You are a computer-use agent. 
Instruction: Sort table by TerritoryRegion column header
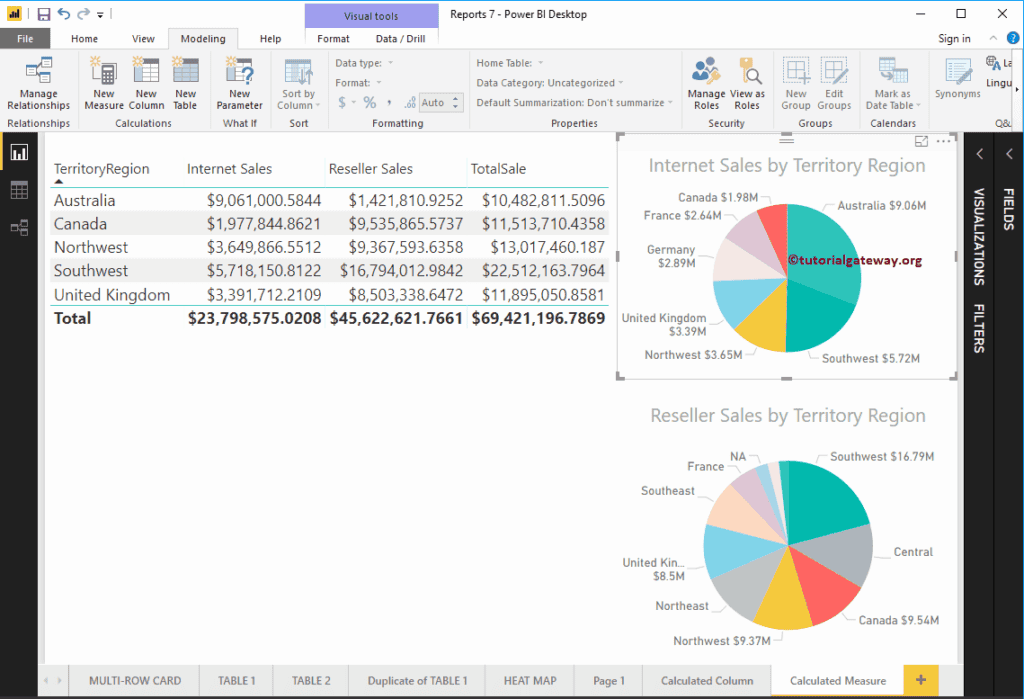coord(101,169)
